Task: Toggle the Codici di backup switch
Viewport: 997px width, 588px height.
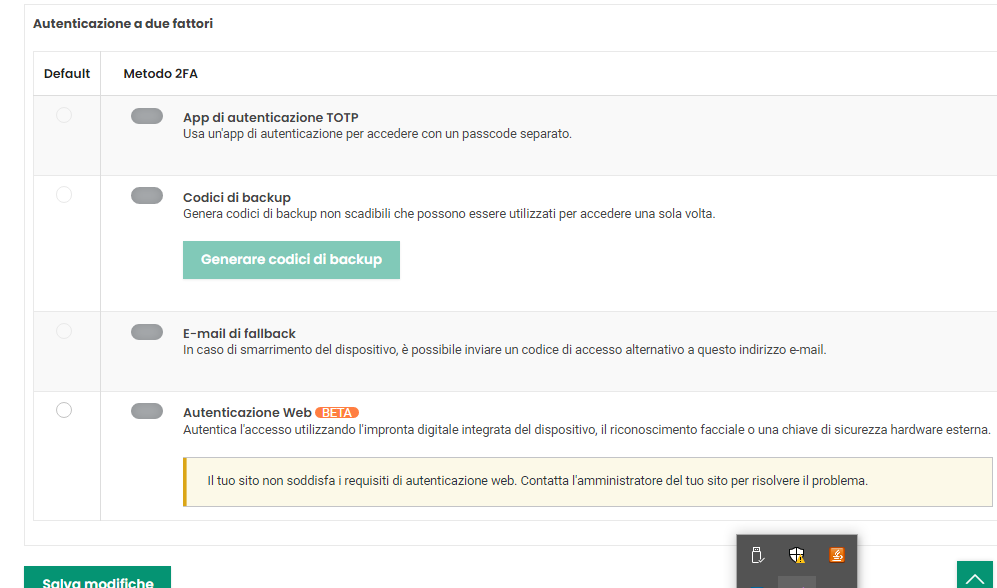Action: click(x=147, y=195)
